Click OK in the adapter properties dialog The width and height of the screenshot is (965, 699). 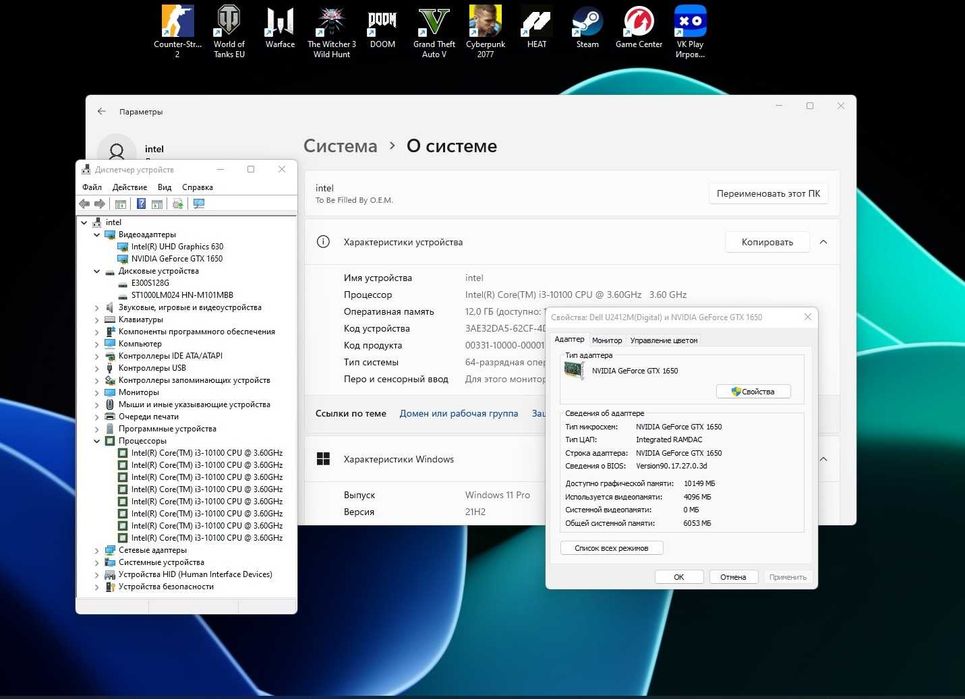[x=679, y=577]
